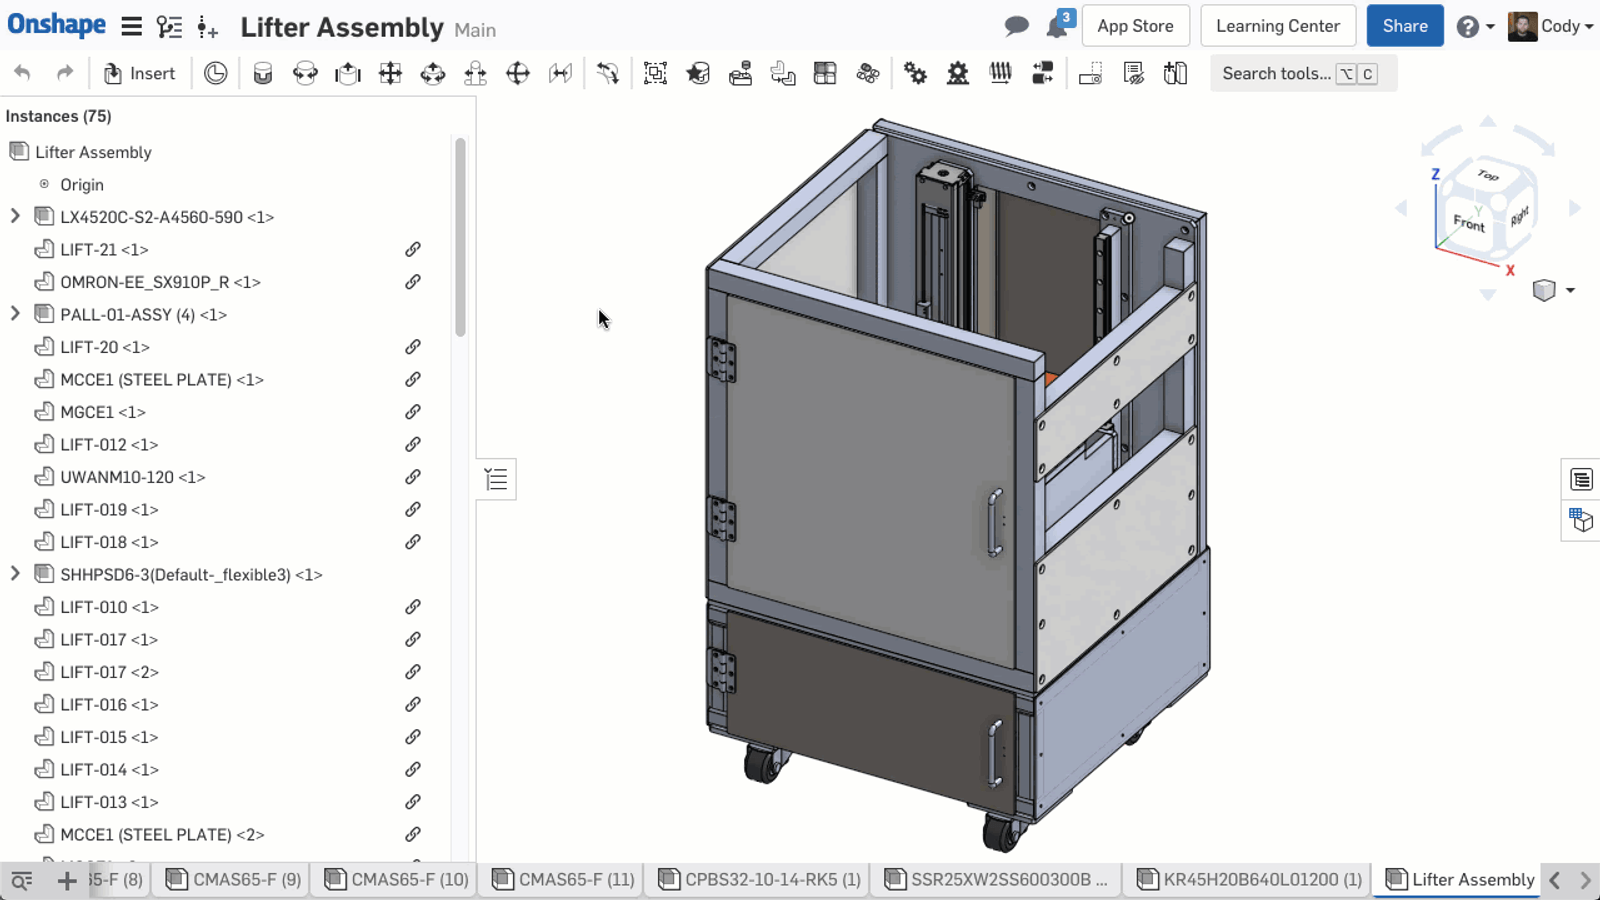Select the Revolute mate tool
Viewport: 1600px width, 900px height.
305,73
